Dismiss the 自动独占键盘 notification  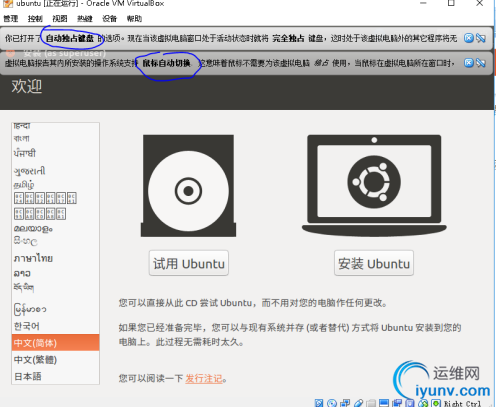point(469,38)
